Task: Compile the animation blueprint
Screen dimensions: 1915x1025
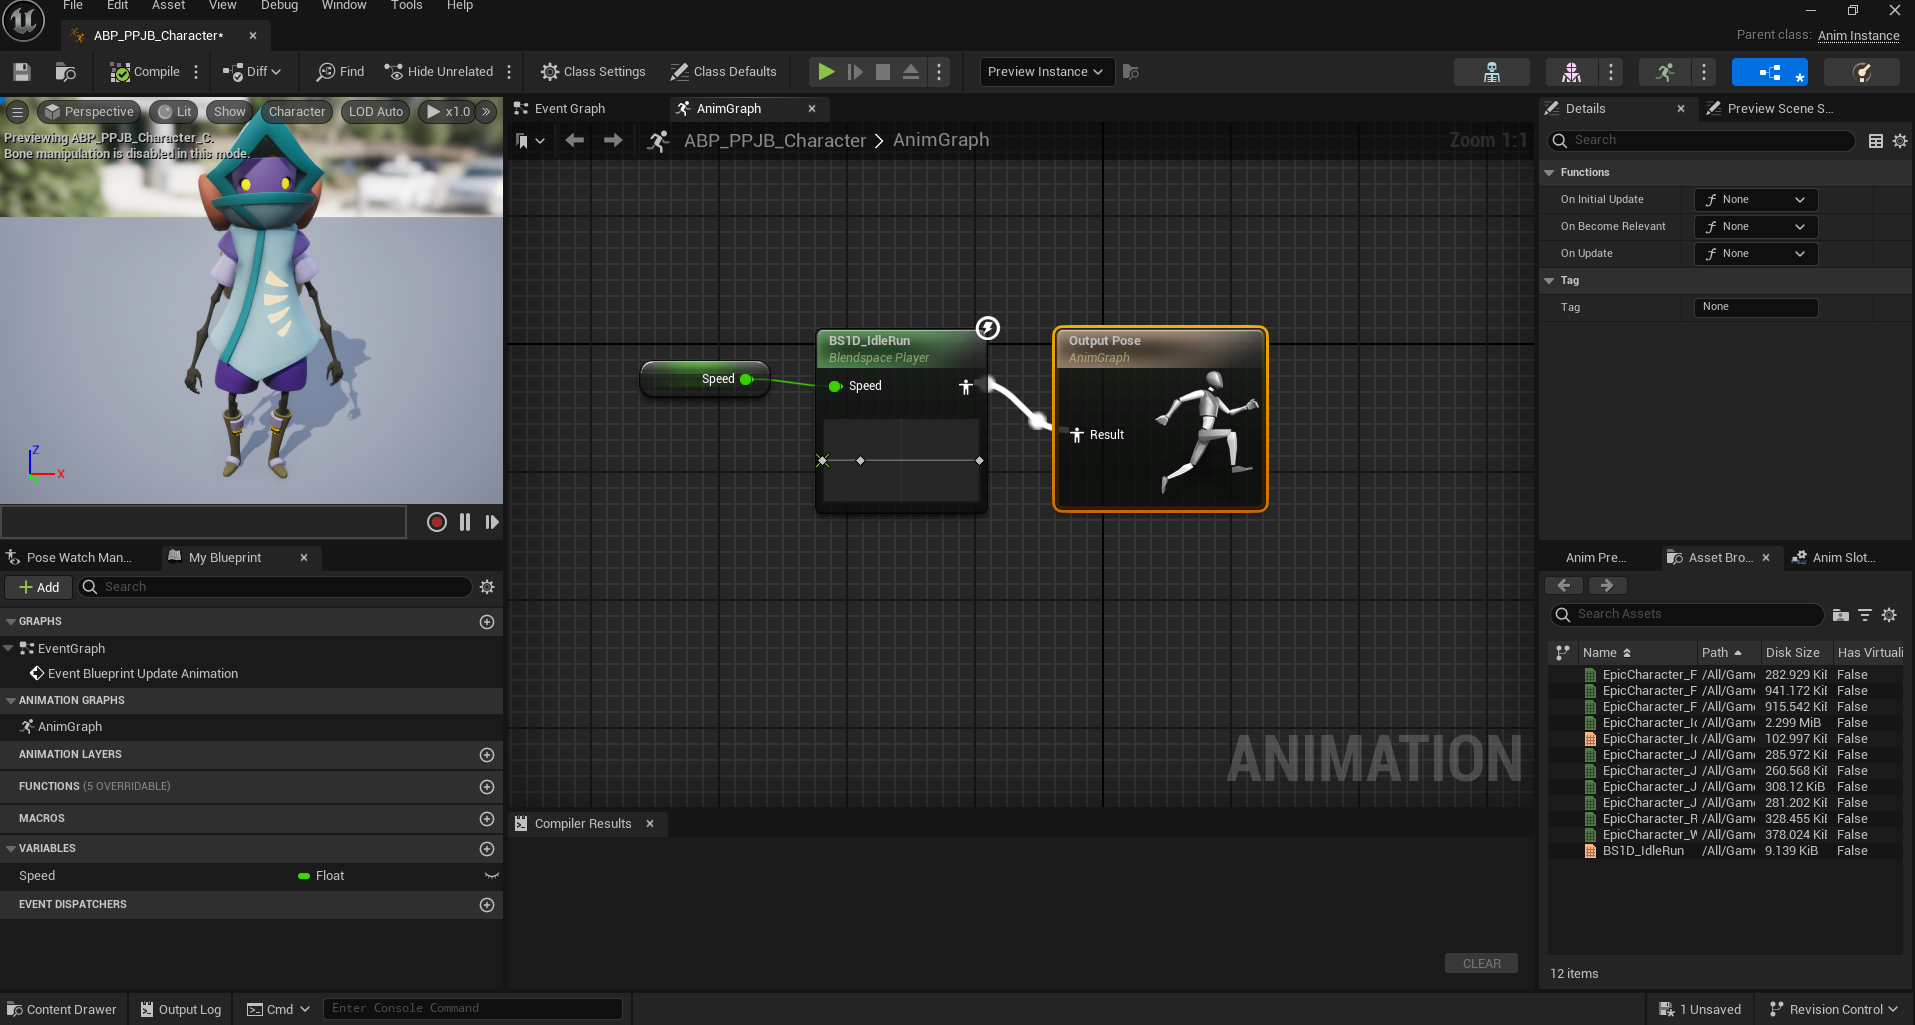Action: tap(144, 72)
